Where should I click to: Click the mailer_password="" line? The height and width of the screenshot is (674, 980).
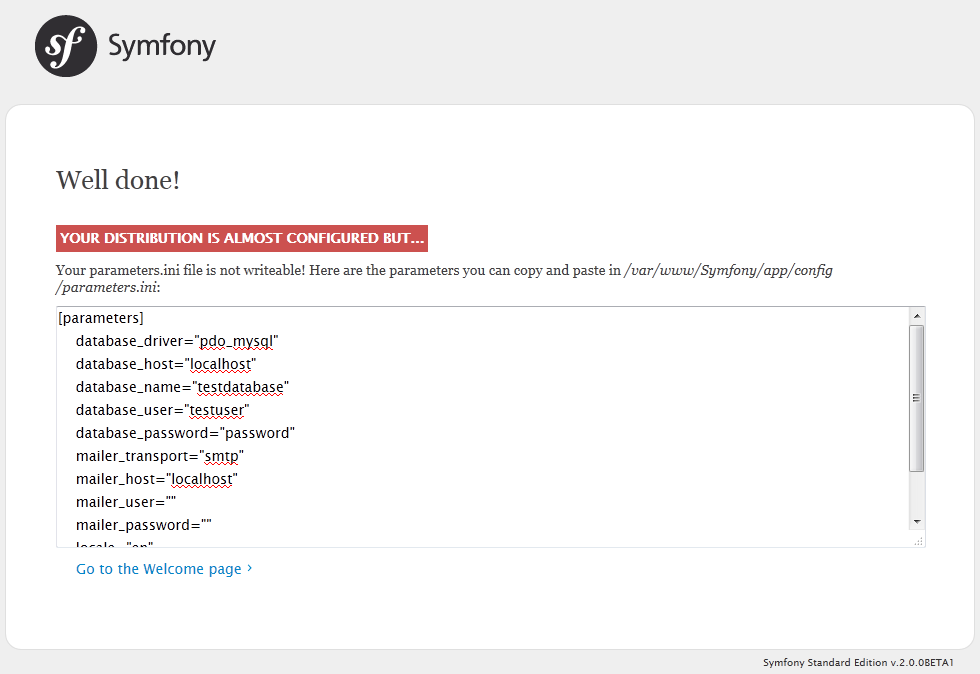point(144,525)
